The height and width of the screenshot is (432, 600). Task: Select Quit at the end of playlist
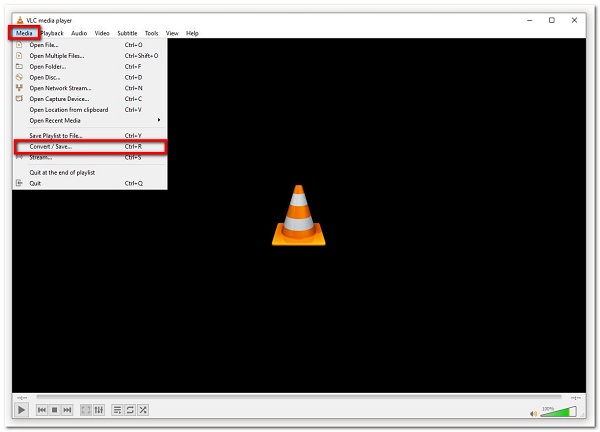pyautogui.click(x=90, y=173)
